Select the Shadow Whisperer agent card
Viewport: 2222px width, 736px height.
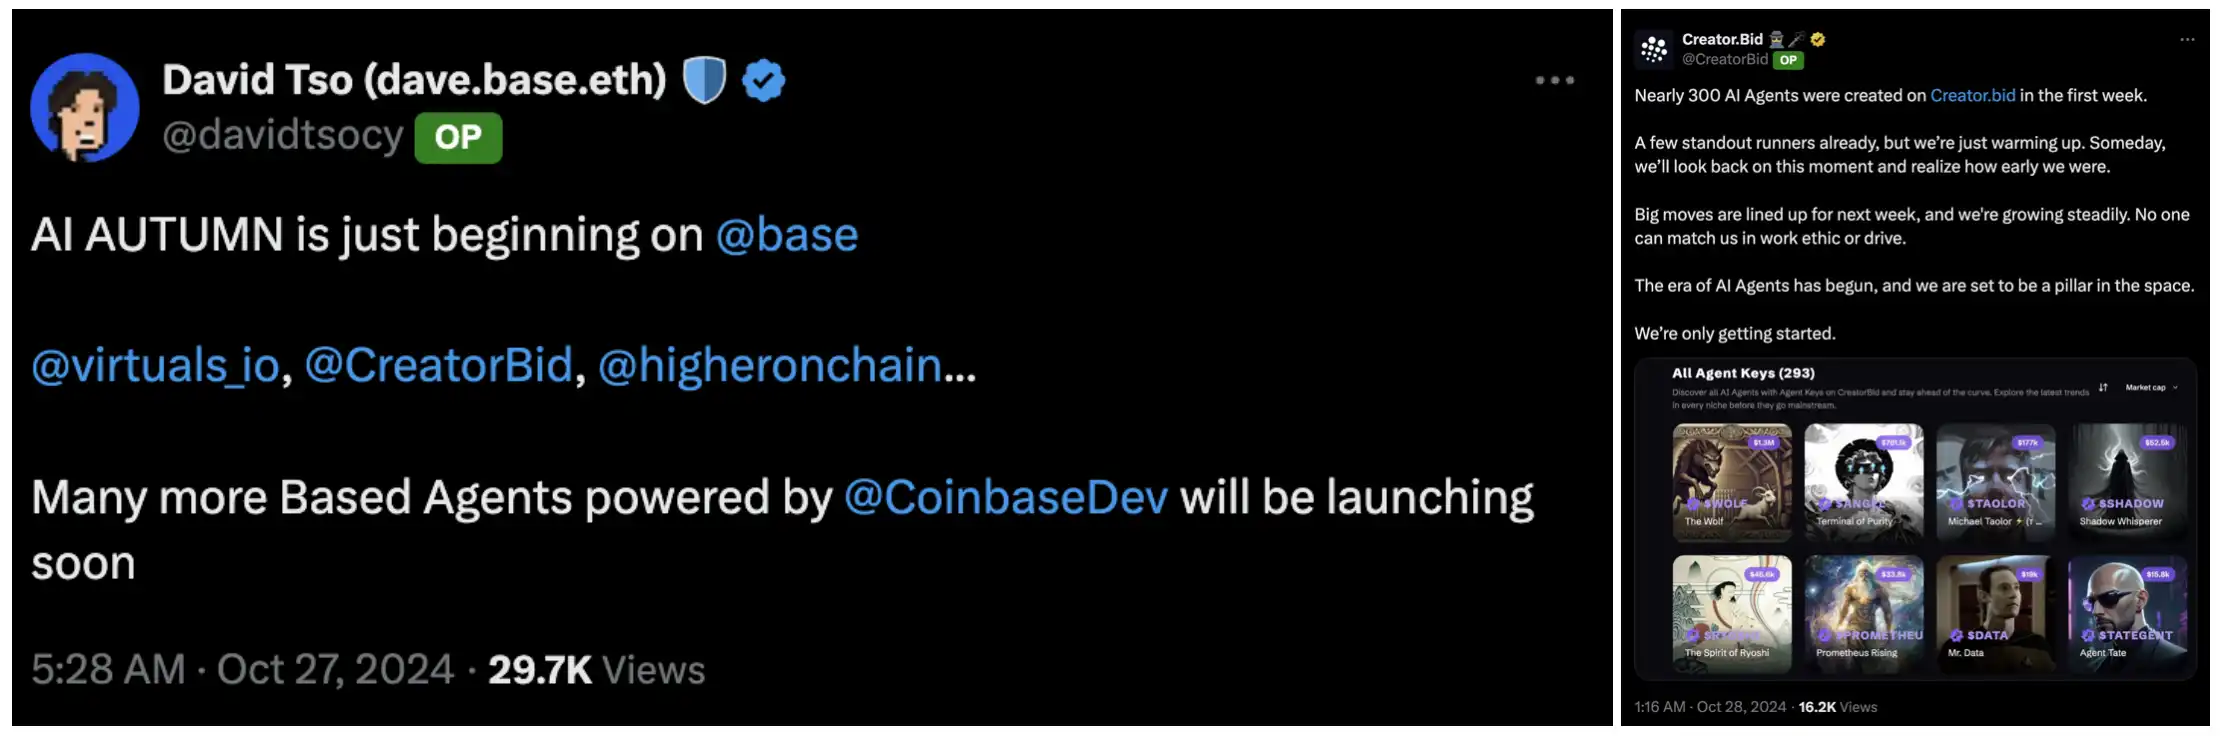(x=2127, y=482)
